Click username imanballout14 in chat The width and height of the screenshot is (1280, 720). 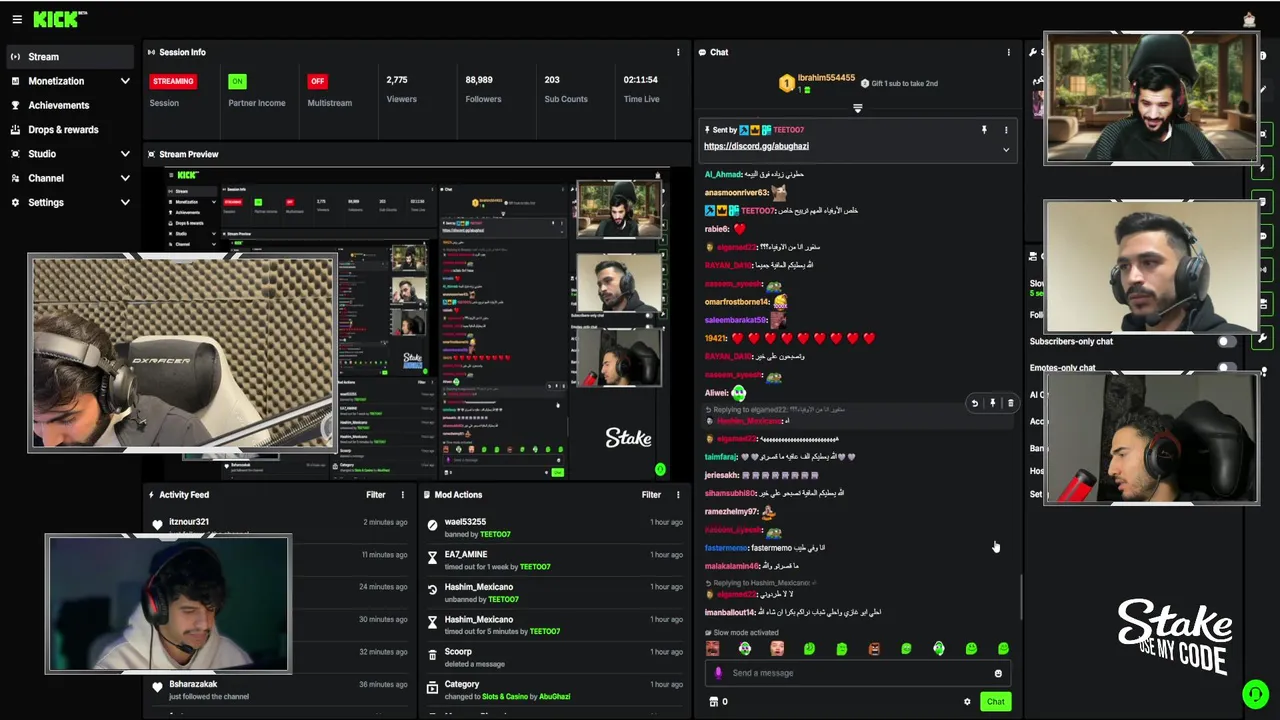(x=730, y=612)
